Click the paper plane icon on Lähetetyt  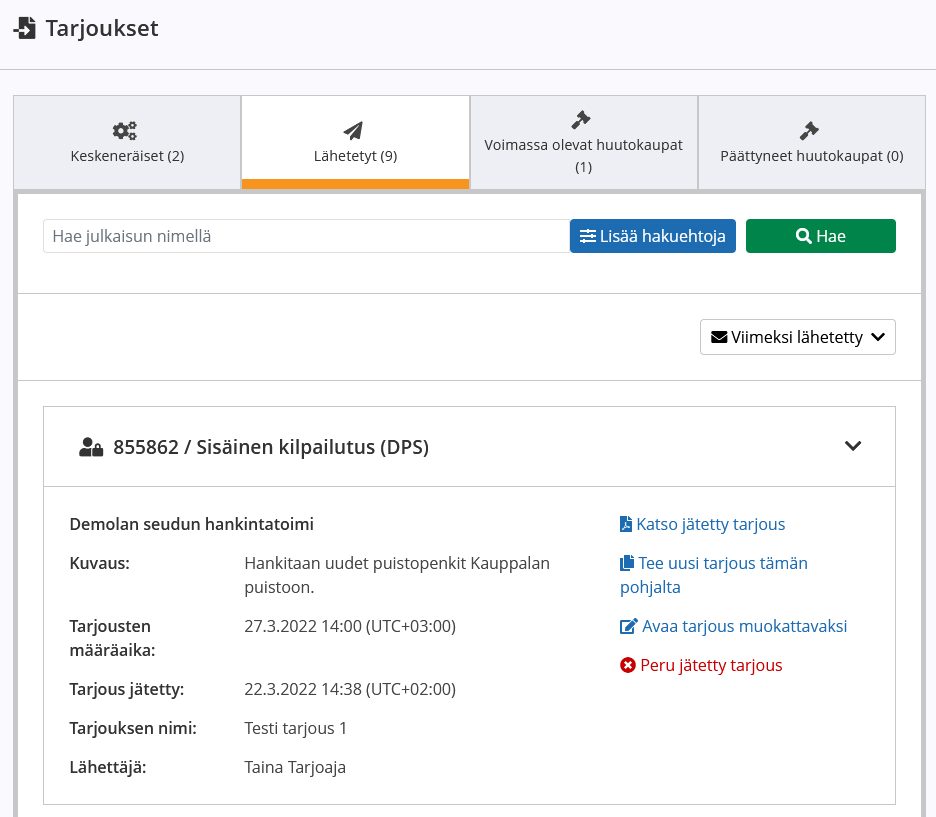353,131
